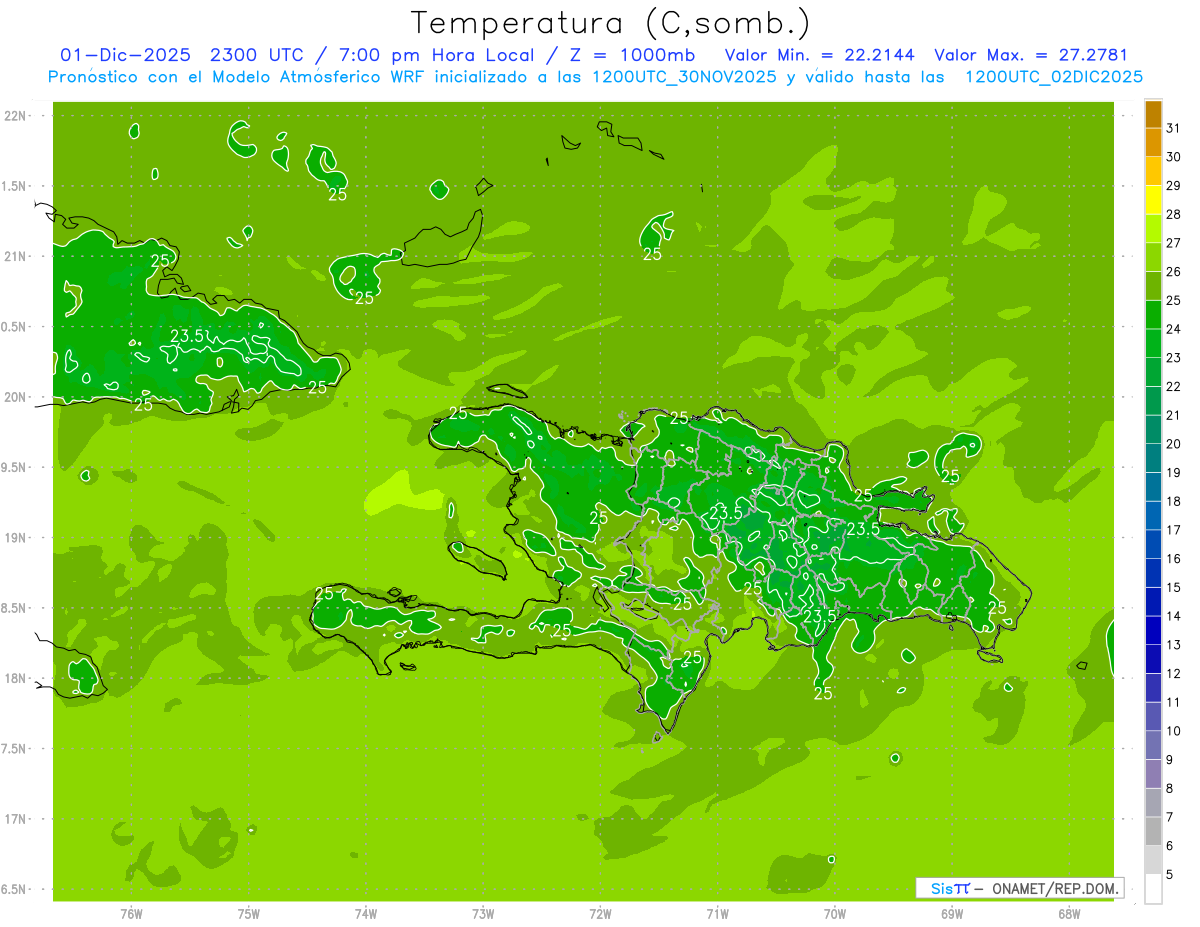Click the '18' value on the color scale
This screenshot has height=927, width=1200.
[1173, 501]
